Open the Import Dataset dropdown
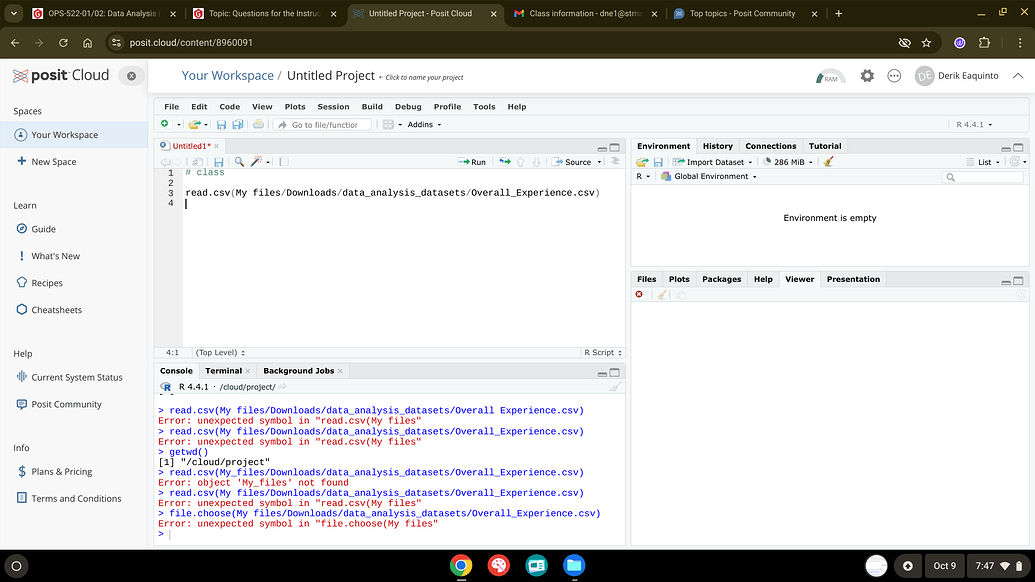Image resolution: width=1035 pixels, height=582 pixels. point(711,161)
